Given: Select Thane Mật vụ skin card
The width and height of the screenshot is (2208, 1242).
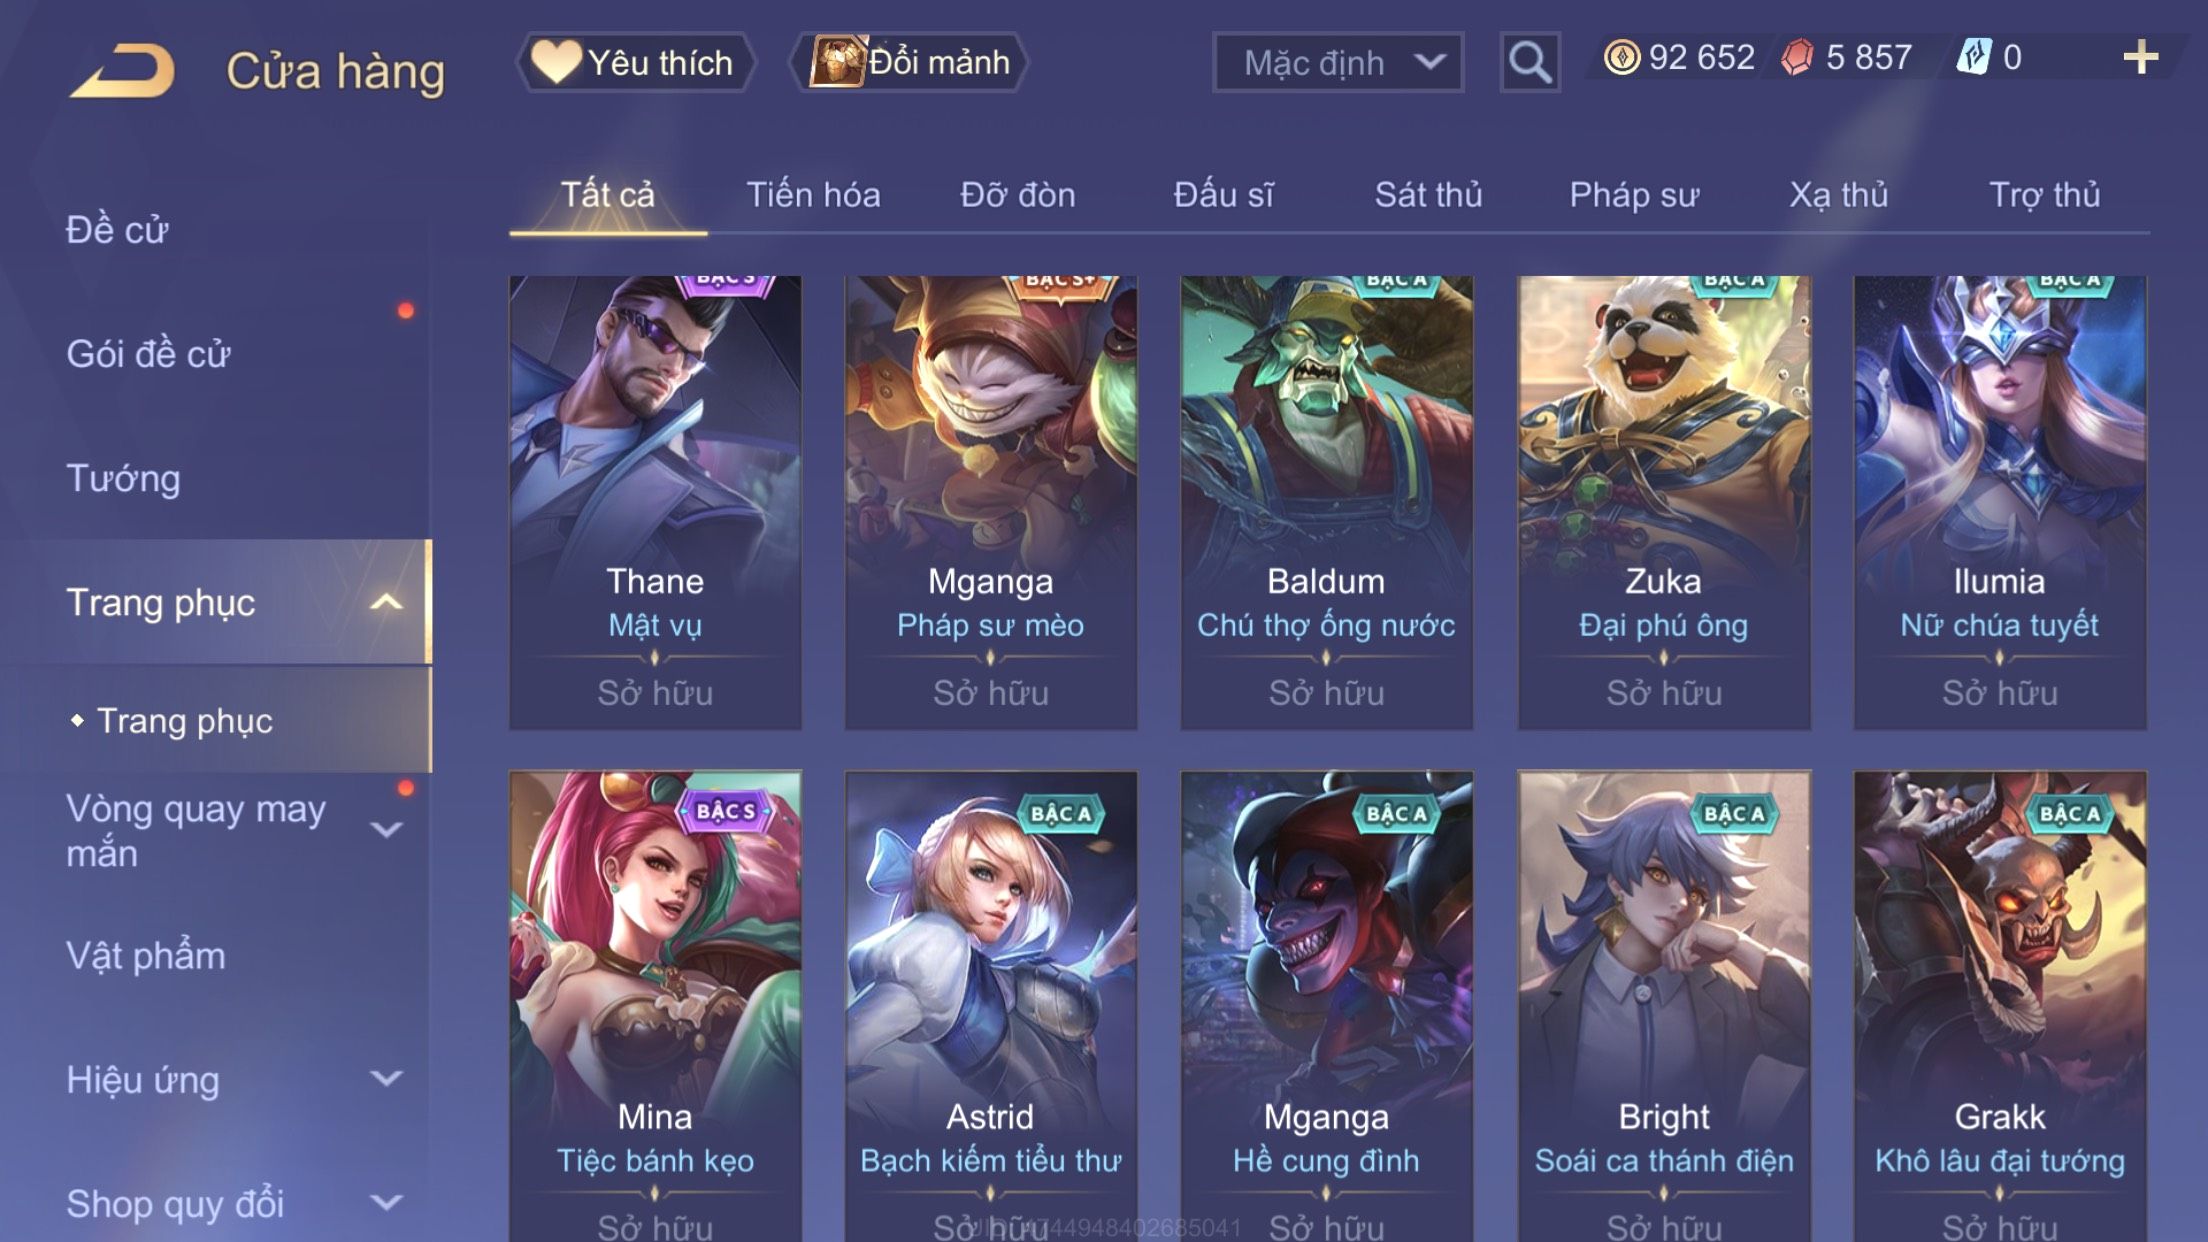Looking at the screenshot, I should [655, 502].
